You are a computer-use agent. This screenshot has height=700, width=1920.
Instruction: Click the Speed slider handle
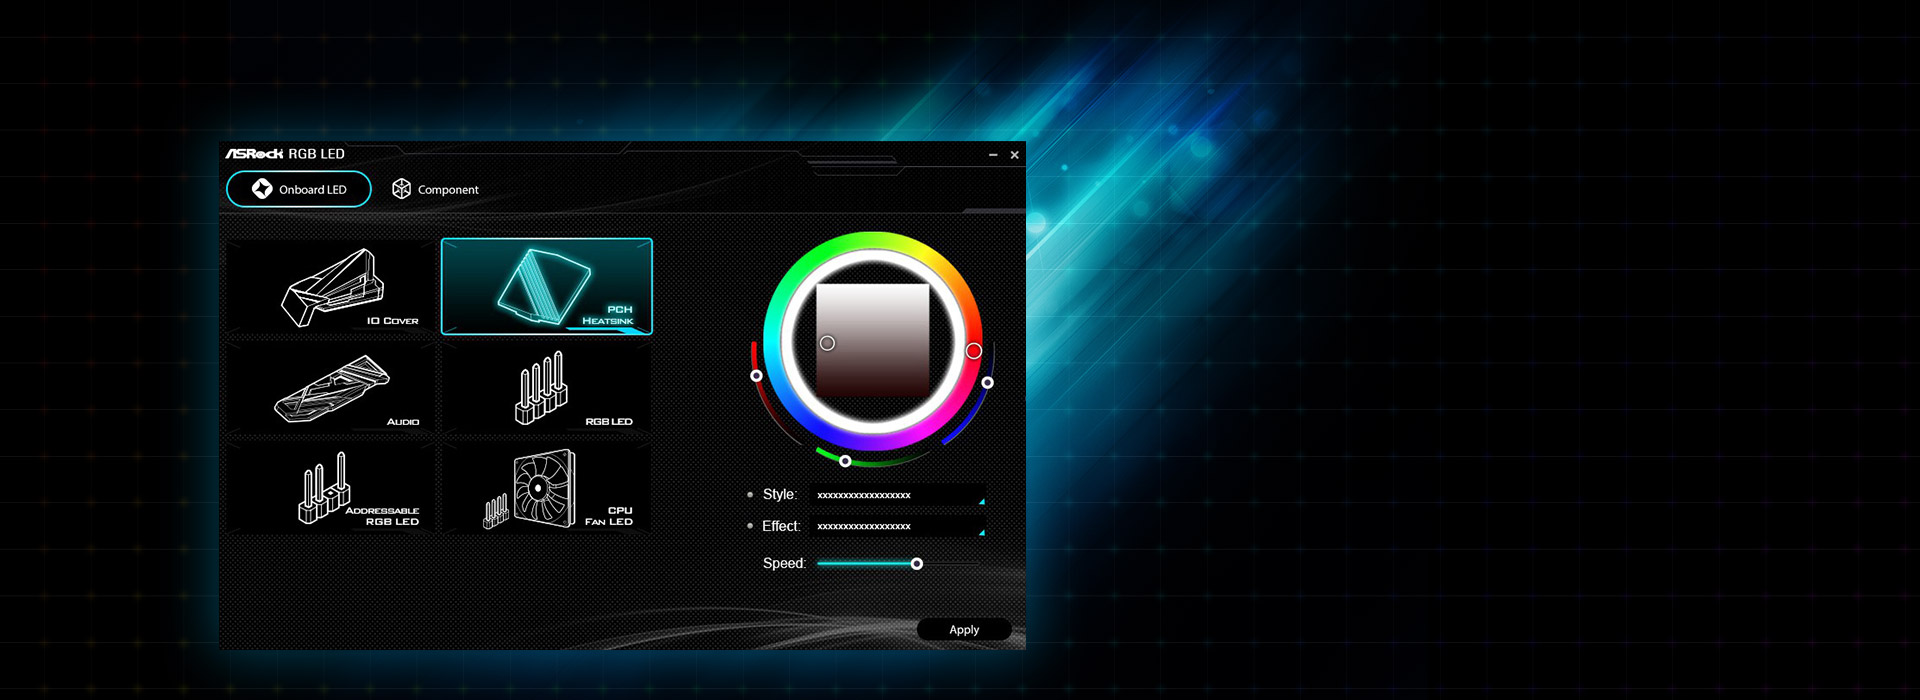coord(916,564)
